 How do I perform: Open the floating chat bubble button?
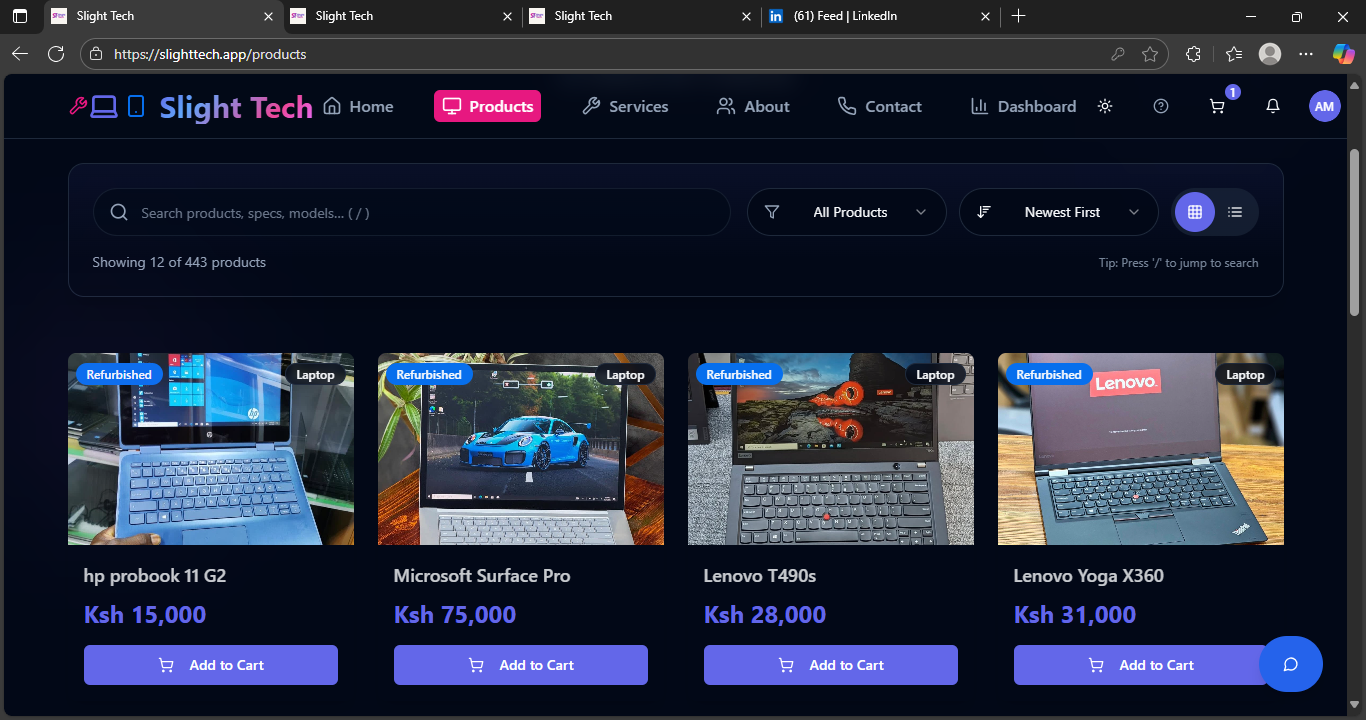pos(1290,664)
